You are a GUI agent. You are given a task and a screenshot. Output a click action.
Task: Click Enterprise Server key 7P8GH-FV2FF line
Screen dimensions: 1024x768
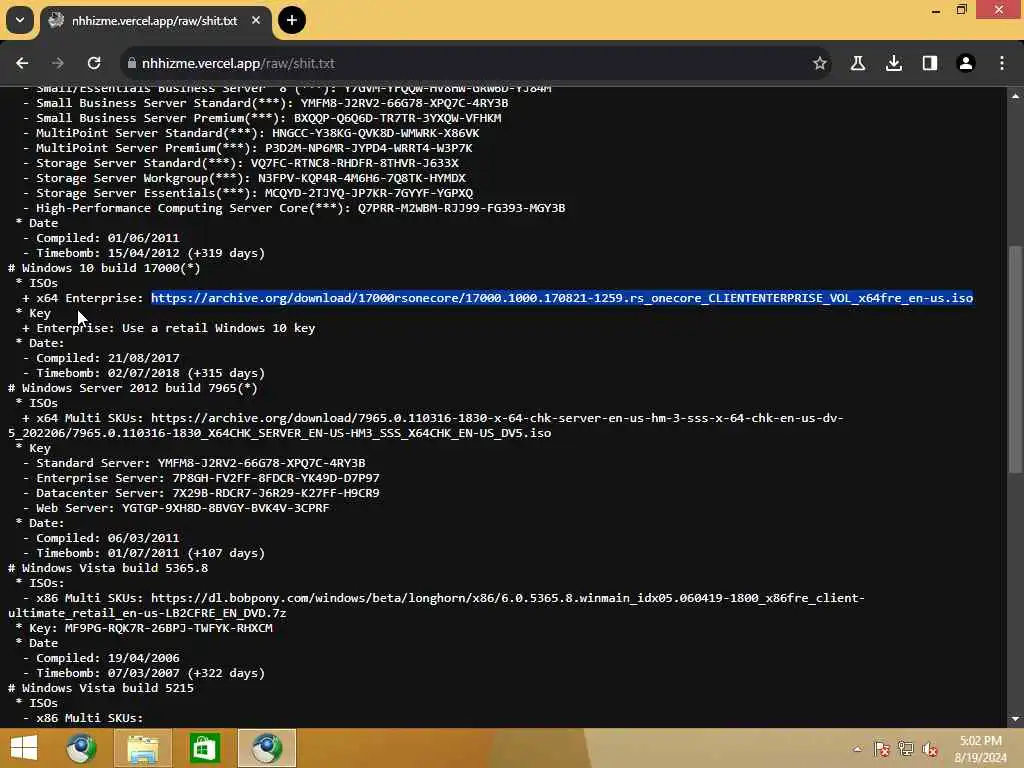(201, 478)
